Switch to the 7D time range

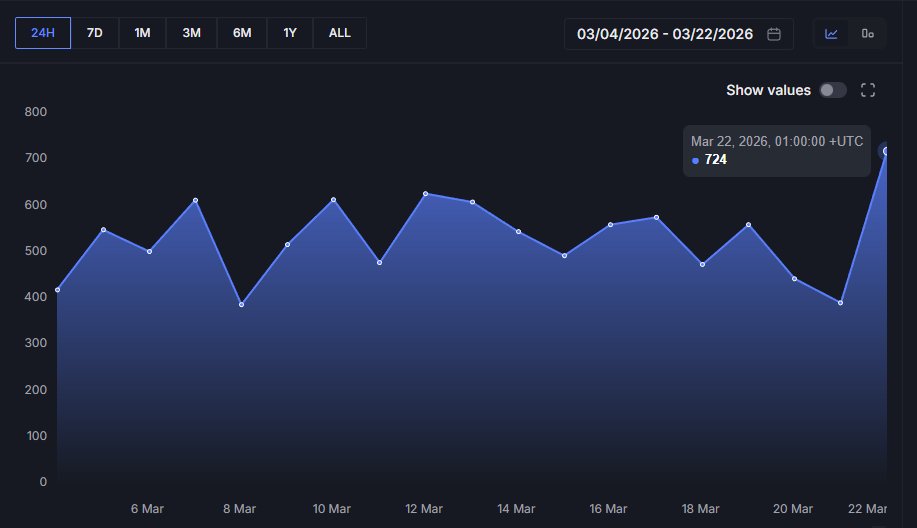pyautogui.click(x=95, y=33)
